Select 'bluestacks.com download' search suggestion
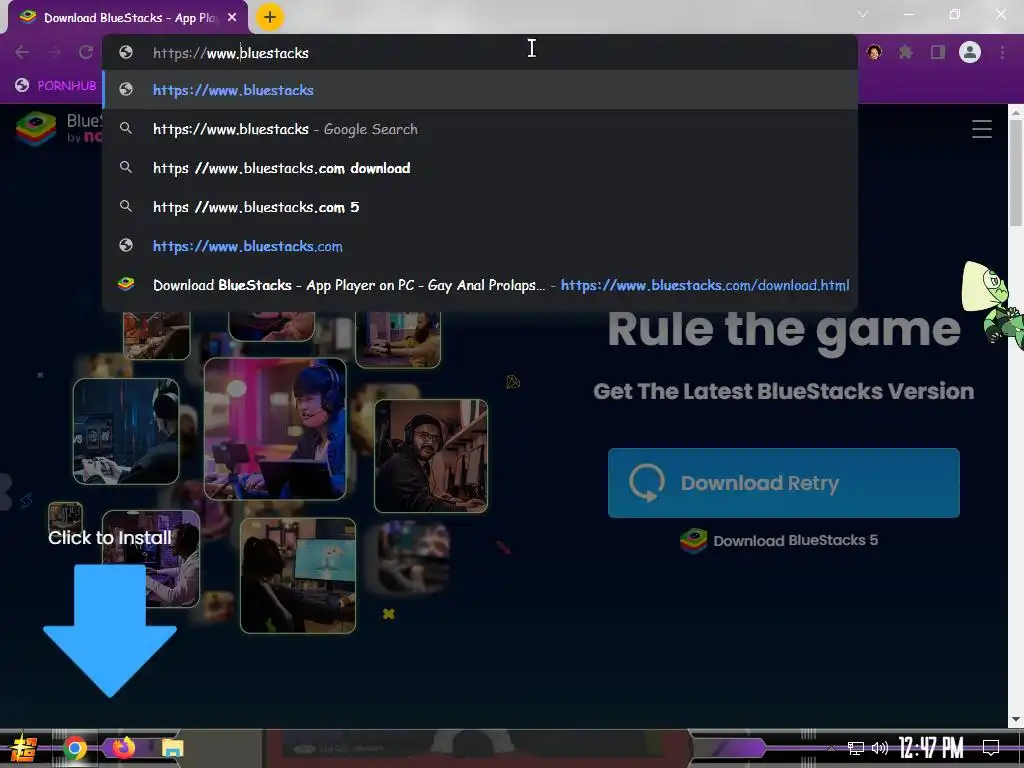 tap(479, 168)
